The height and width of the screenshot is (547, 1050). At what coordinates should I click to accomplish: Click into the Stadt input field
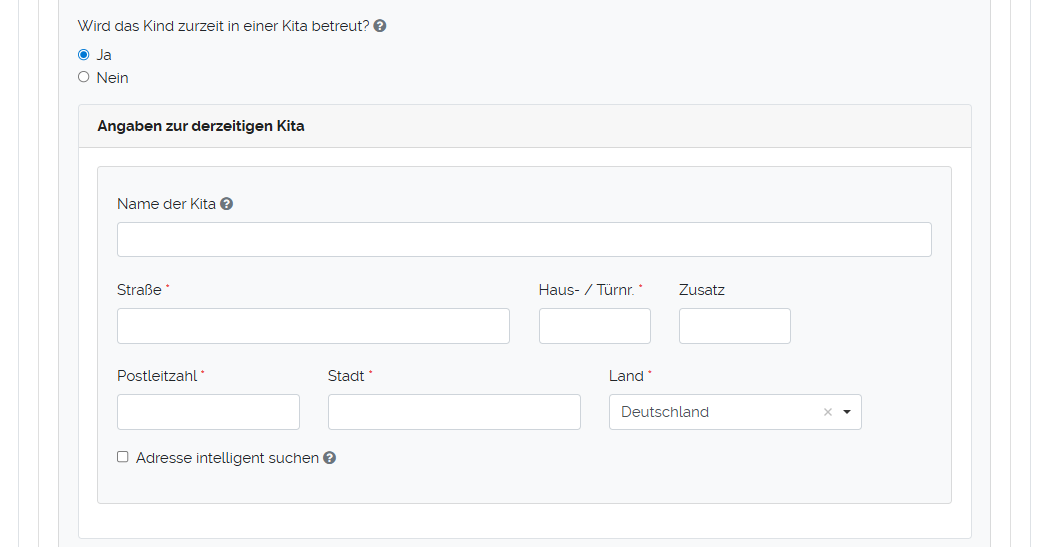454,412
